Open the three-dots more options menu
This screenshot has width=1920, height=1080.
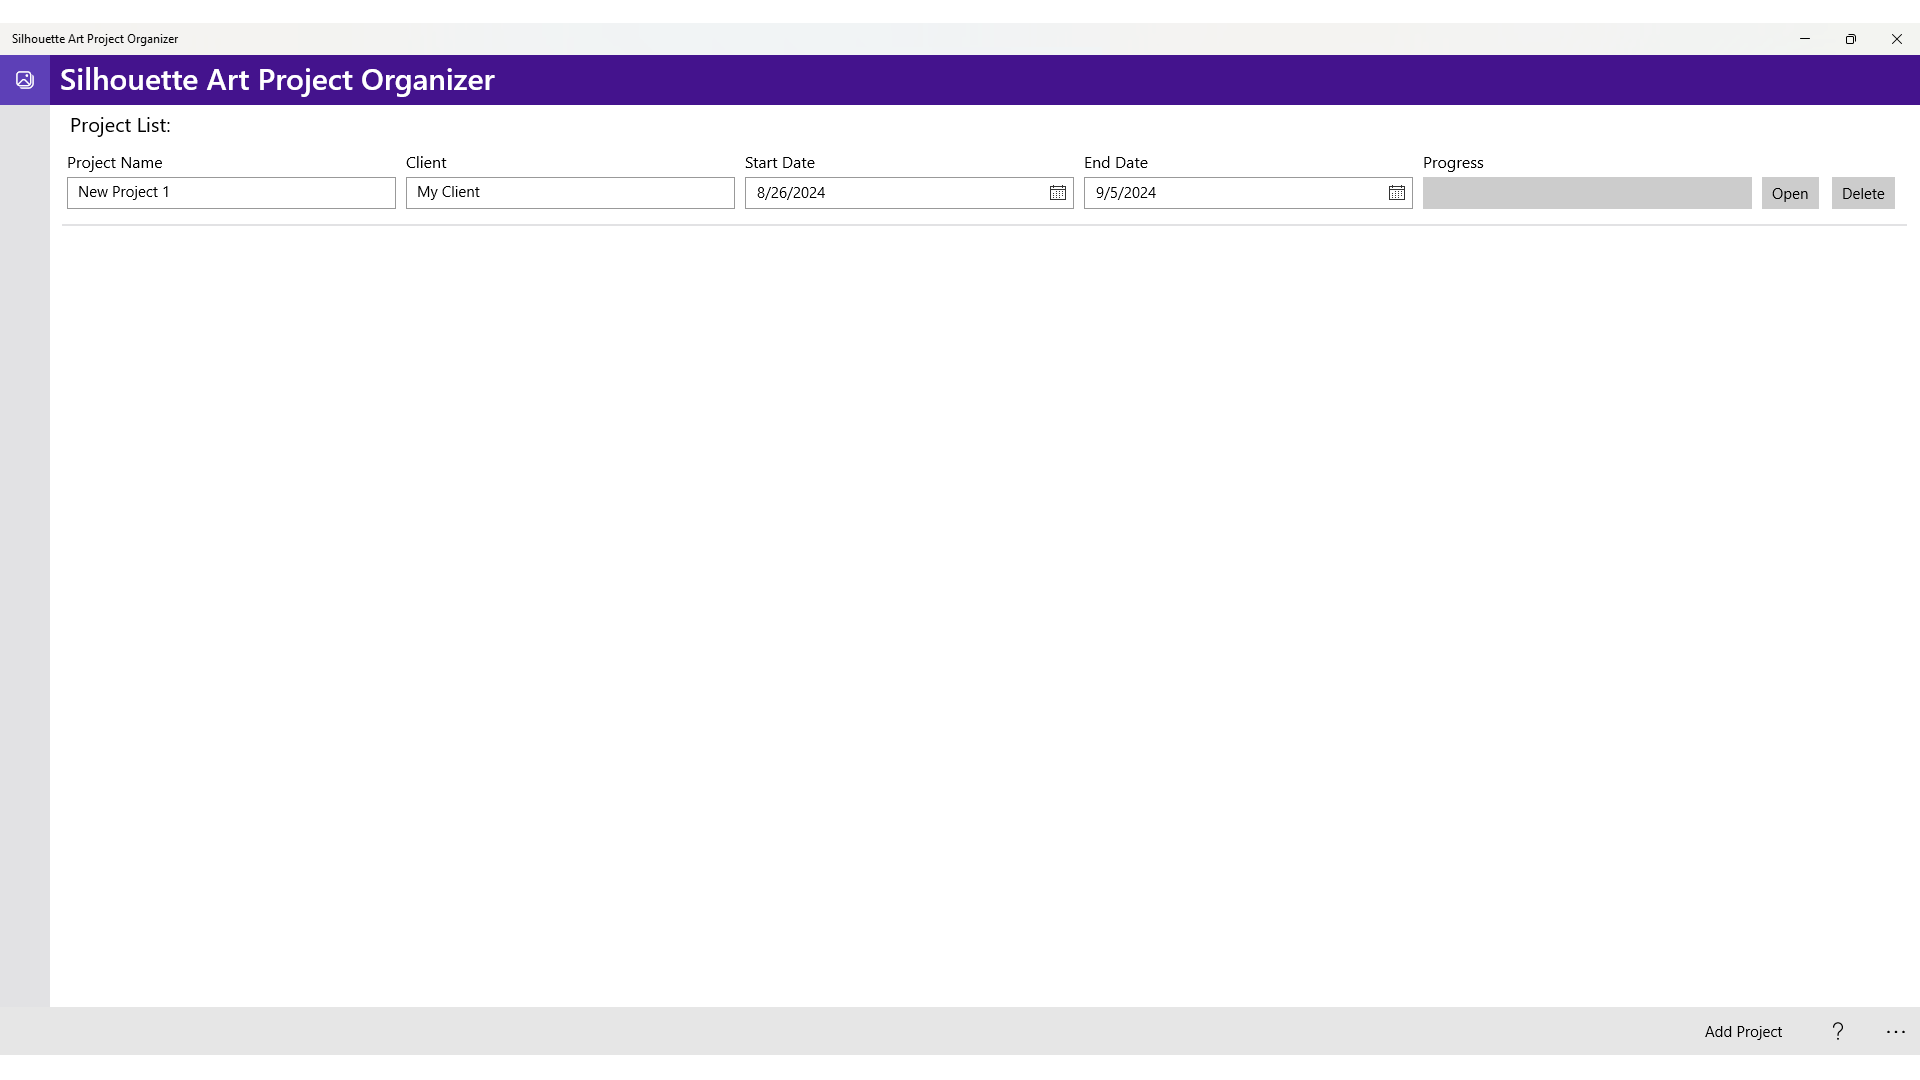coord(1895,1031)
